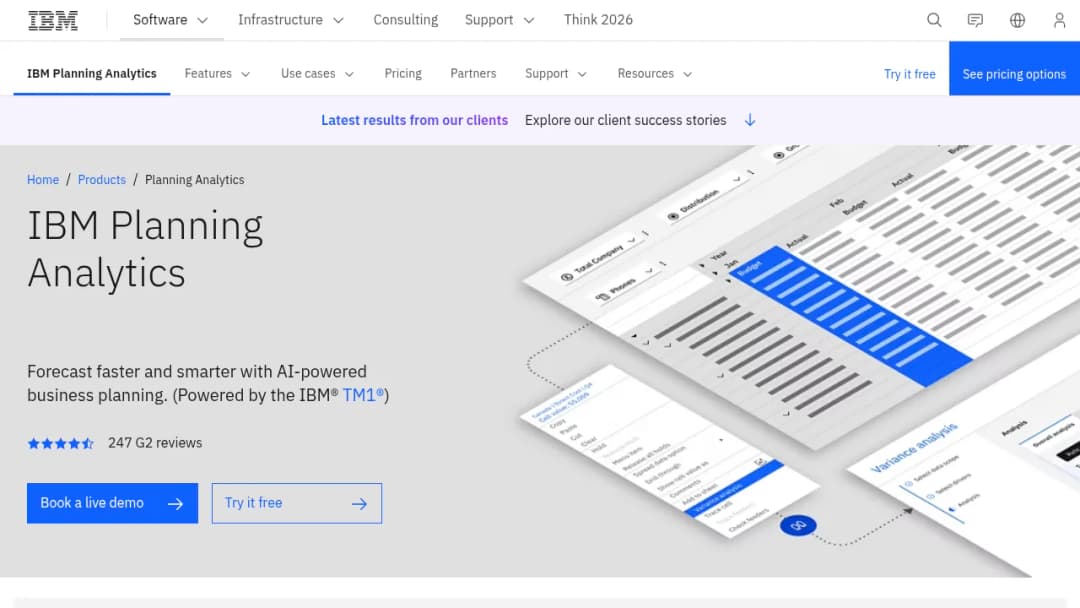Click the outlined Try it free button

(297, 503)
